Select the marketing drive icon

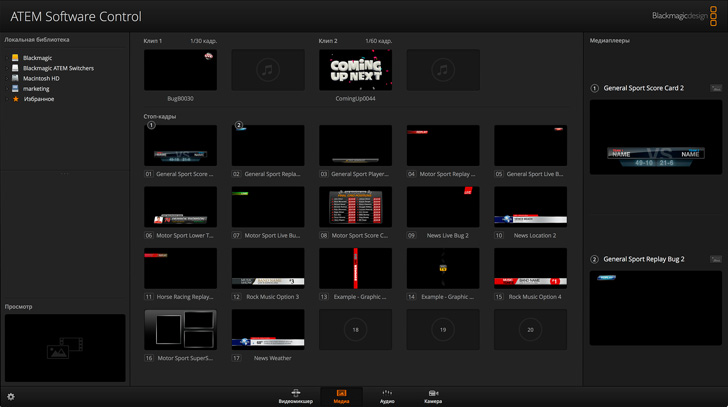[x=15, y=89]
